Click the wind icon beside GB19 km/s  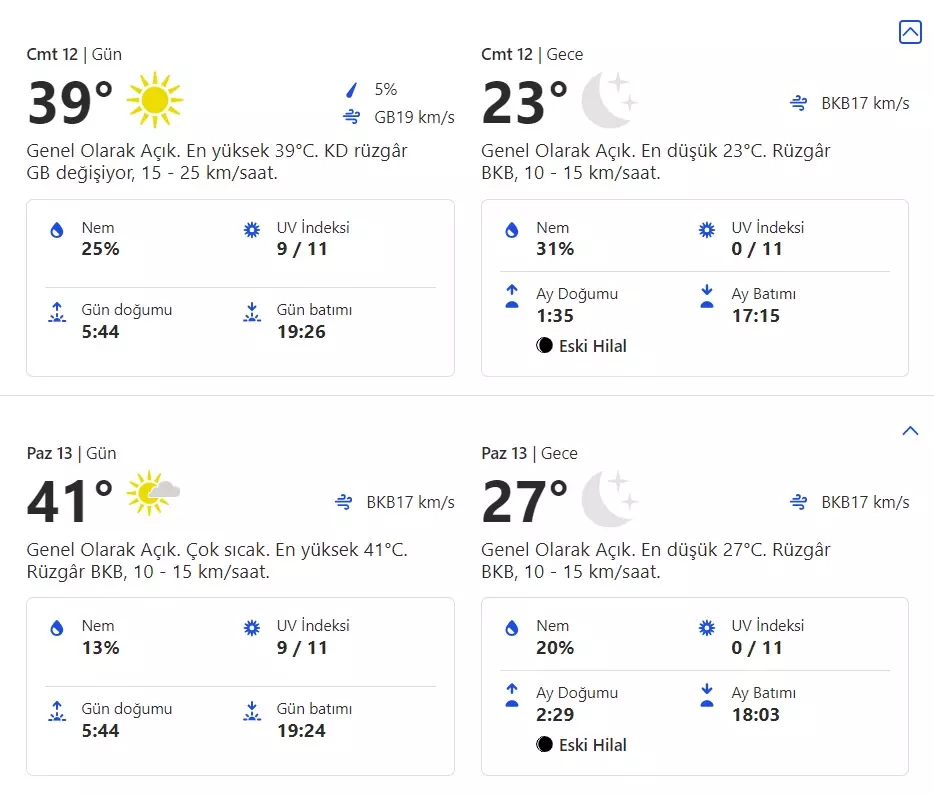pos(351,117)
